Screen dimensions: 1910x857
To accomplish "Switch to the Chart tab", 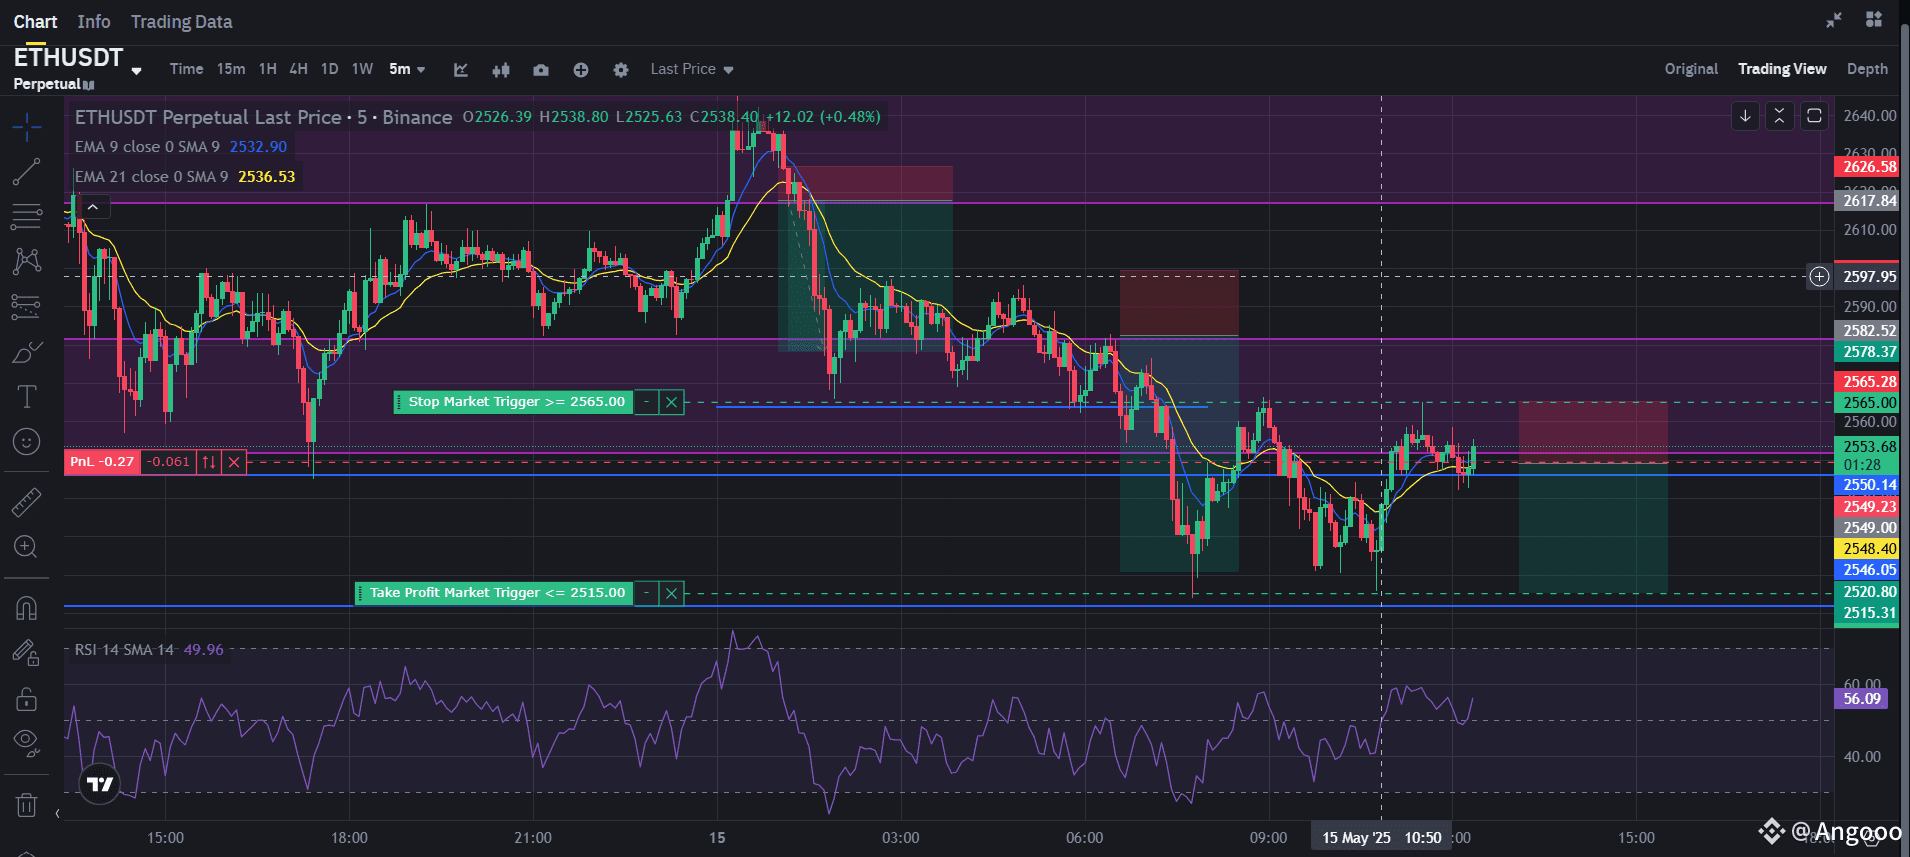I will pos(35,22).
